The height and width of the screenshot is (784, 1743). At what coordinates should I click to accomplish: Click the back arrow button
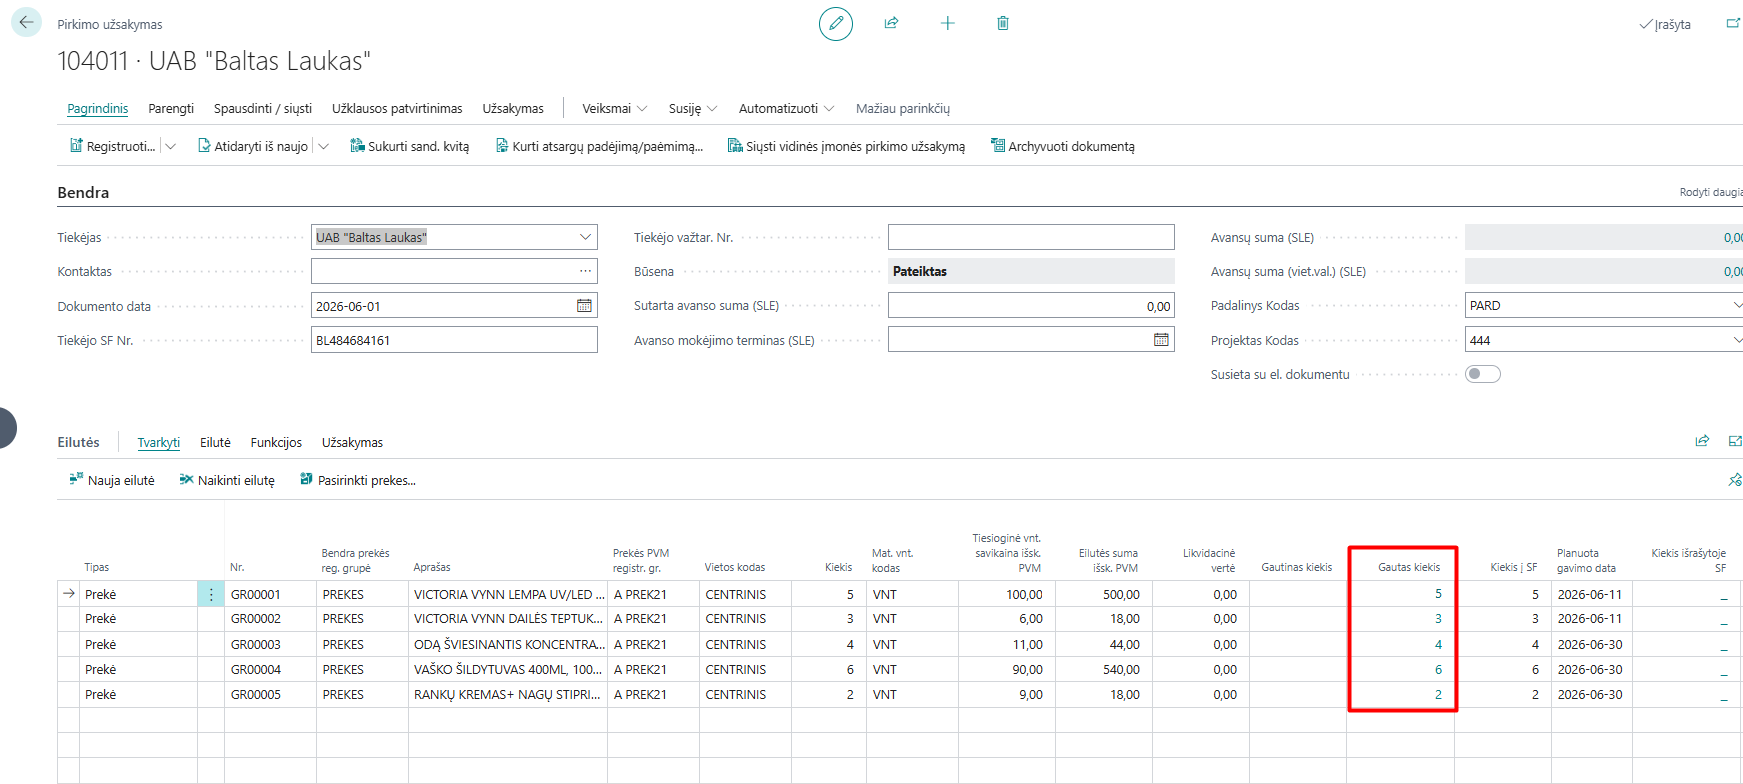[26, 22]
